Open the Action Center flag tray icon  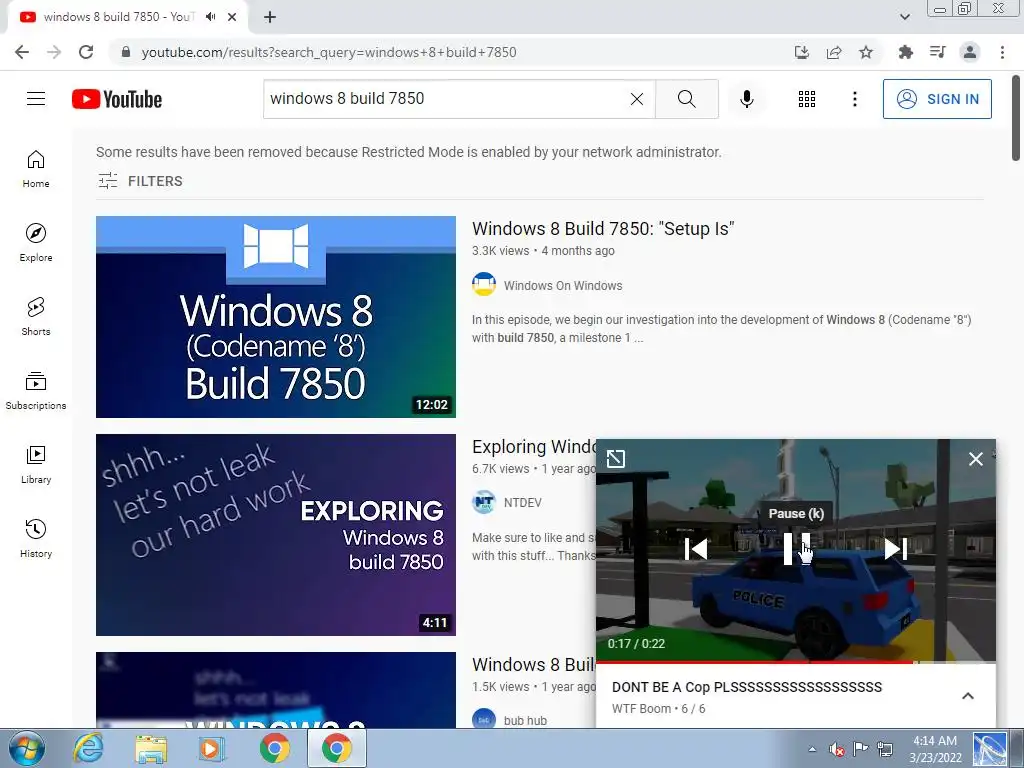pyautogui.click(x=861, y=748)
